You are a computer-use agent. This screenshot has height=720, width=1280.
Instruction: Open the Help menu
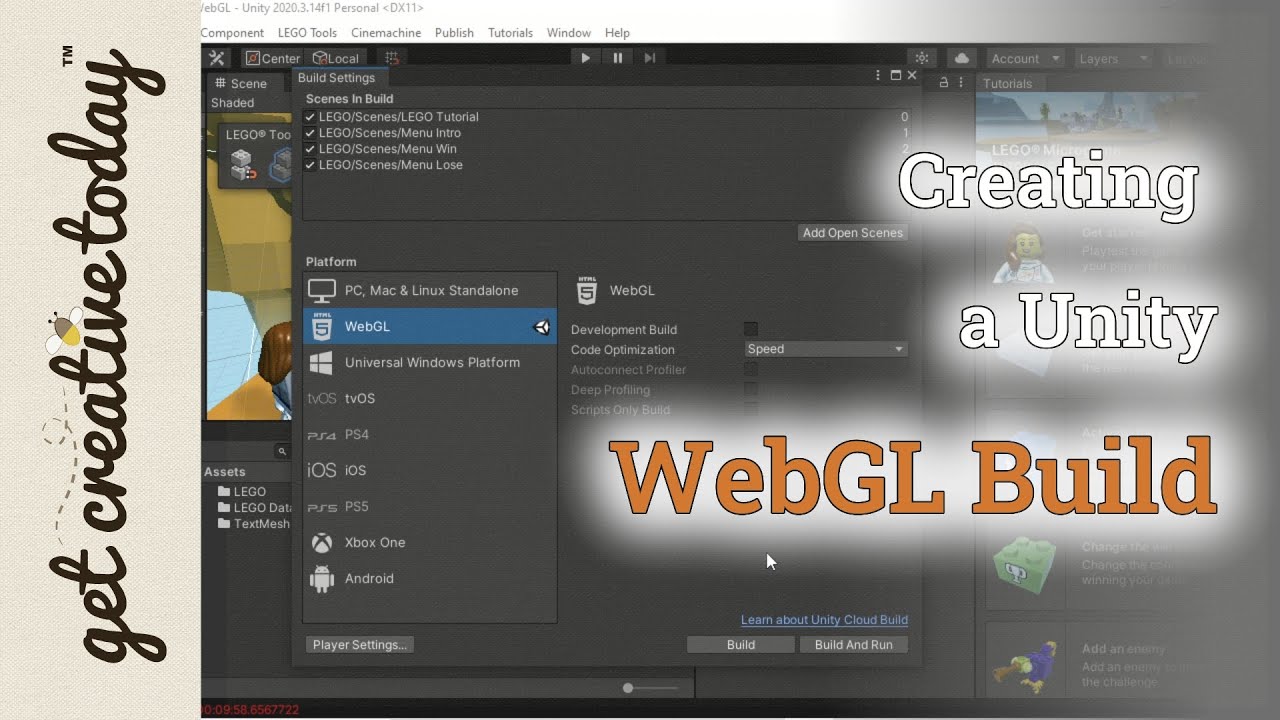point(617,33)
